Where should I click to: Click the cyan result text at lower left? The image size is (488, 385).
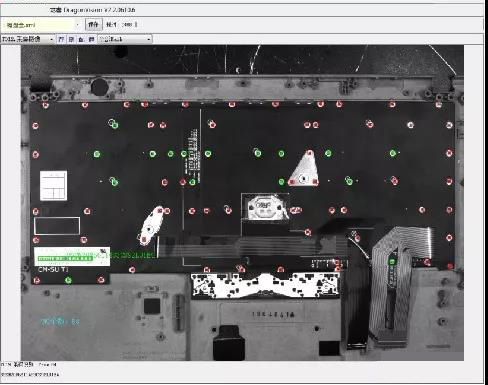[60, 322]
